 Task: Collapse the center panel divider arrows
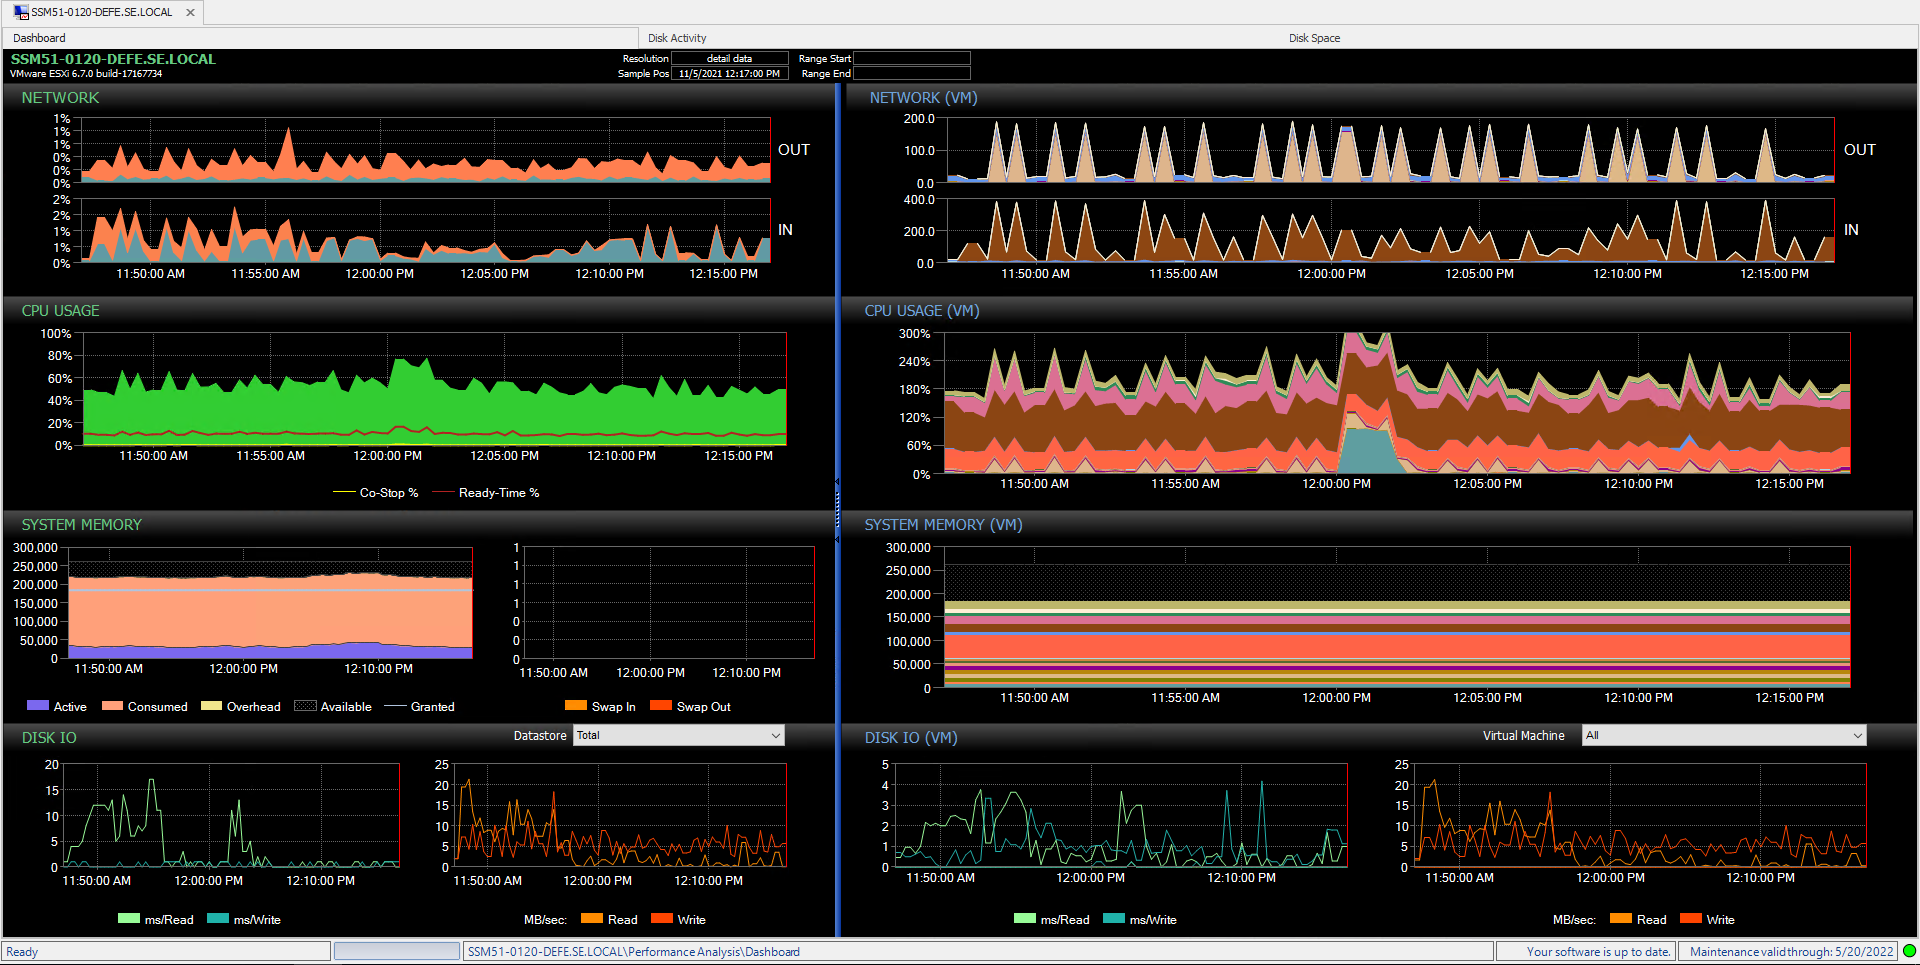[x=836, y=483]
